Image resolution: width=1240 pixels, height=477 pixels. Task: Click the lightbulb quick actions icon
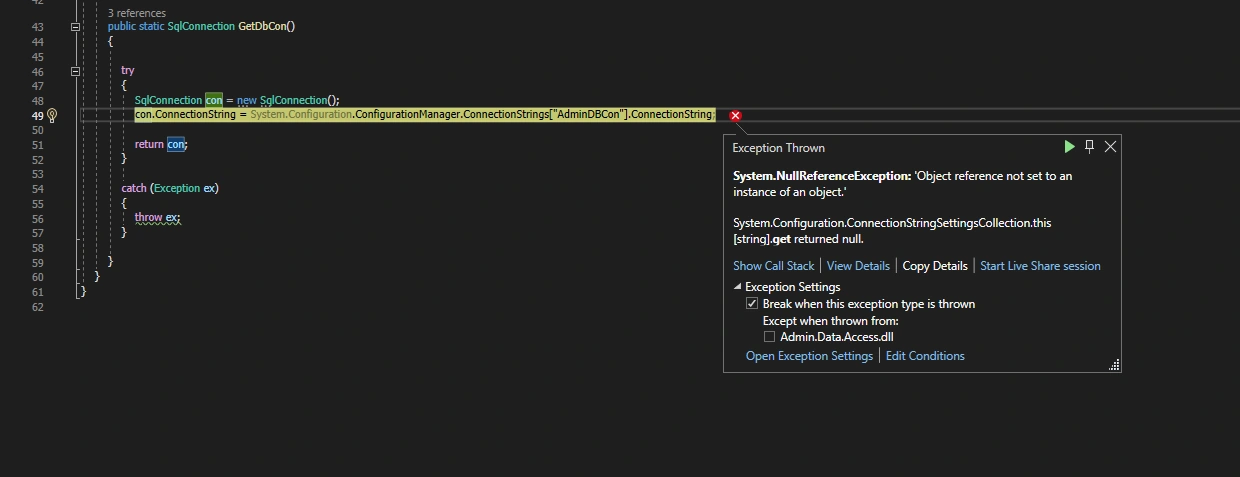52,115
